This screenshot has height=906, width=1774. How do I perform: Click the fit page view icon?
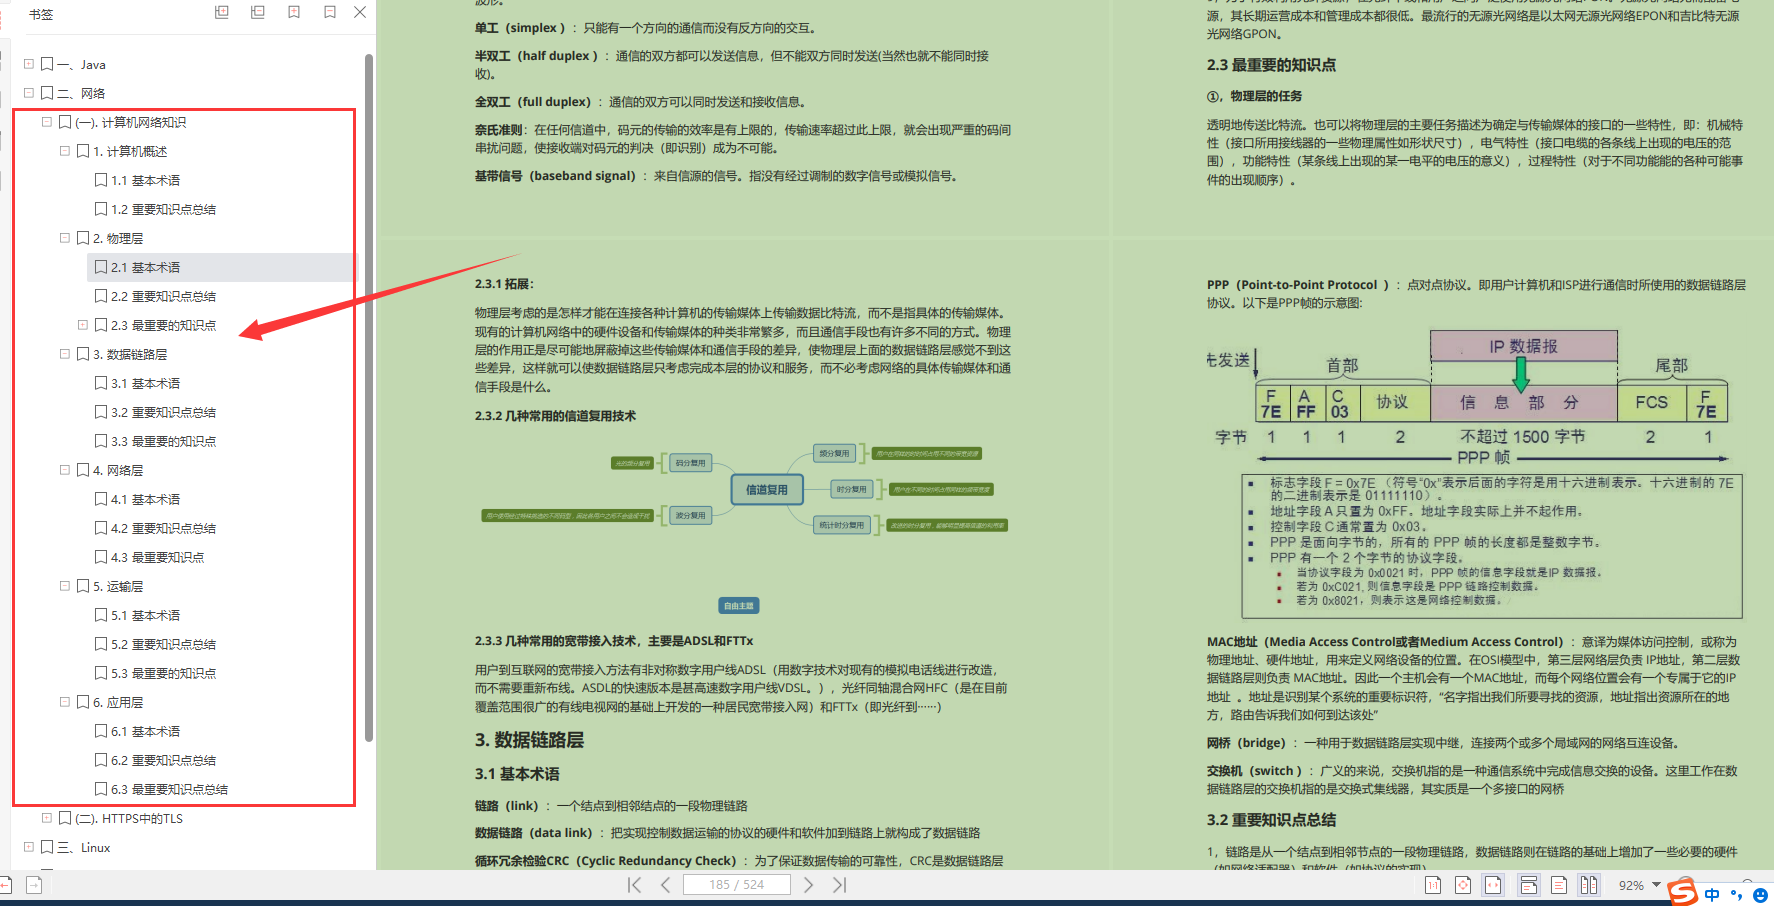point(1463,885)
